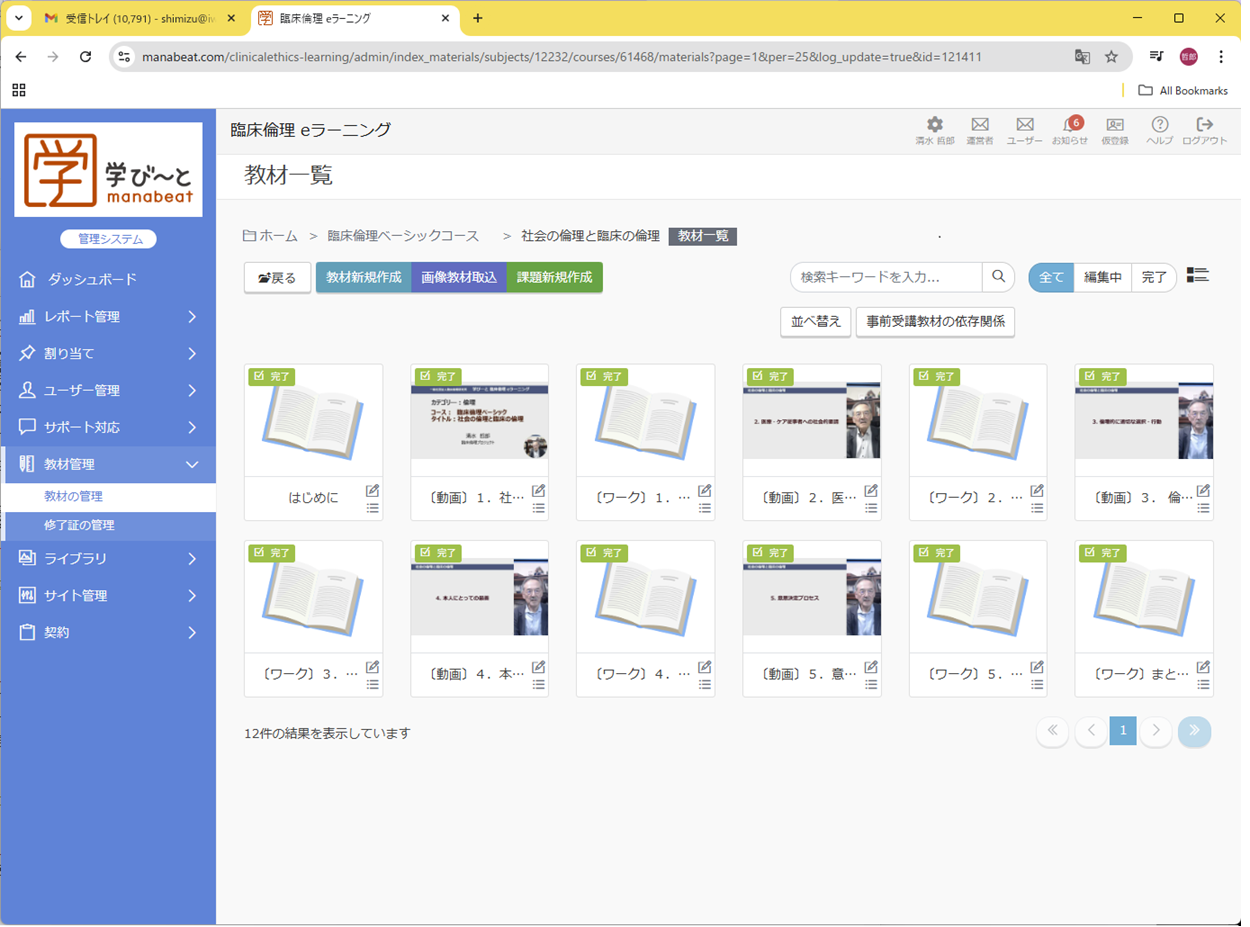Click the 教材新規作成 button

click(x=363, y=277)
